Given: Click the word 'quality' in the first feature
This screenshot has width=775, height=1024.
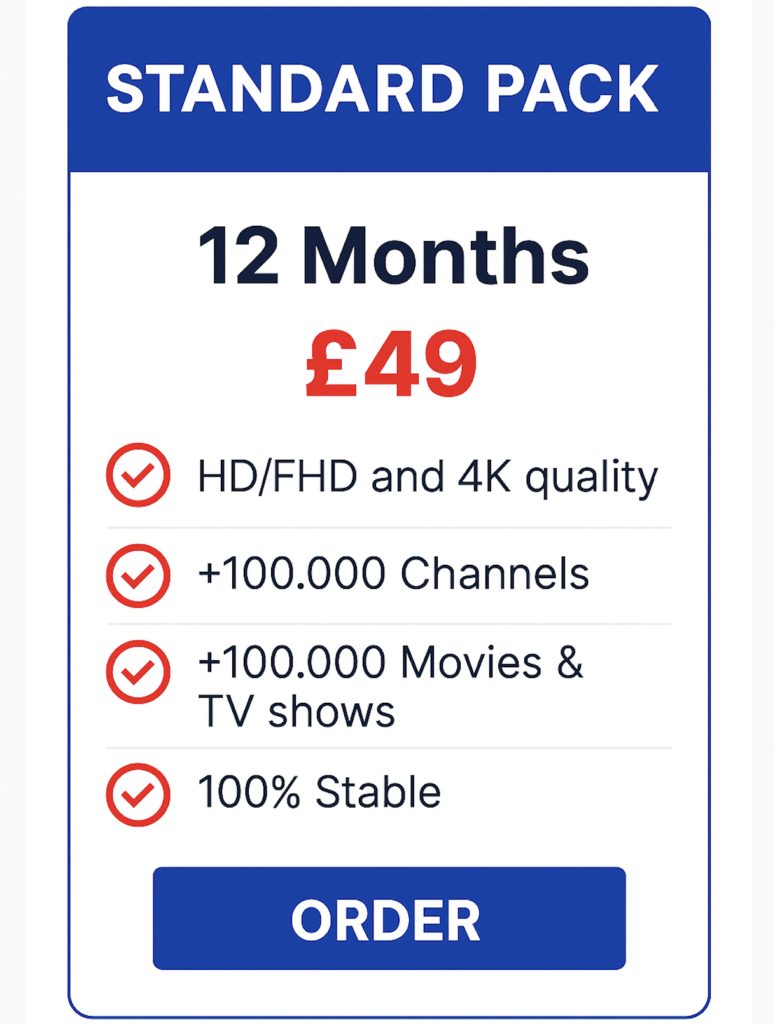Looking at the screenshot, I should click(592, 478).
